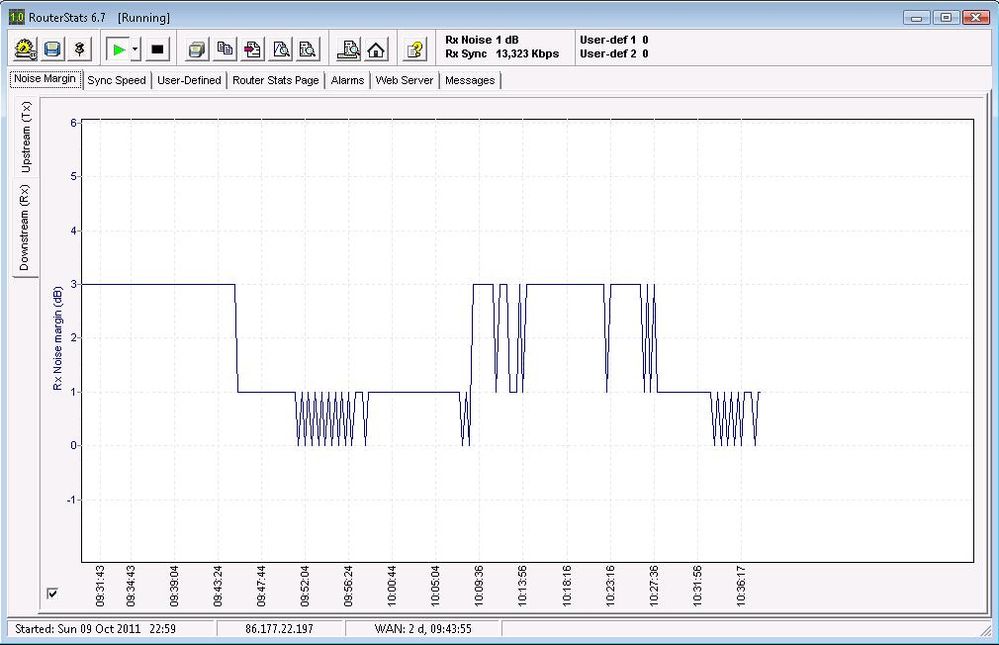Image resolution: width=999 pixels, height=645 pixels.
Task: Click the stacked windows toolbar icon
Action: (x=198, y=48)
